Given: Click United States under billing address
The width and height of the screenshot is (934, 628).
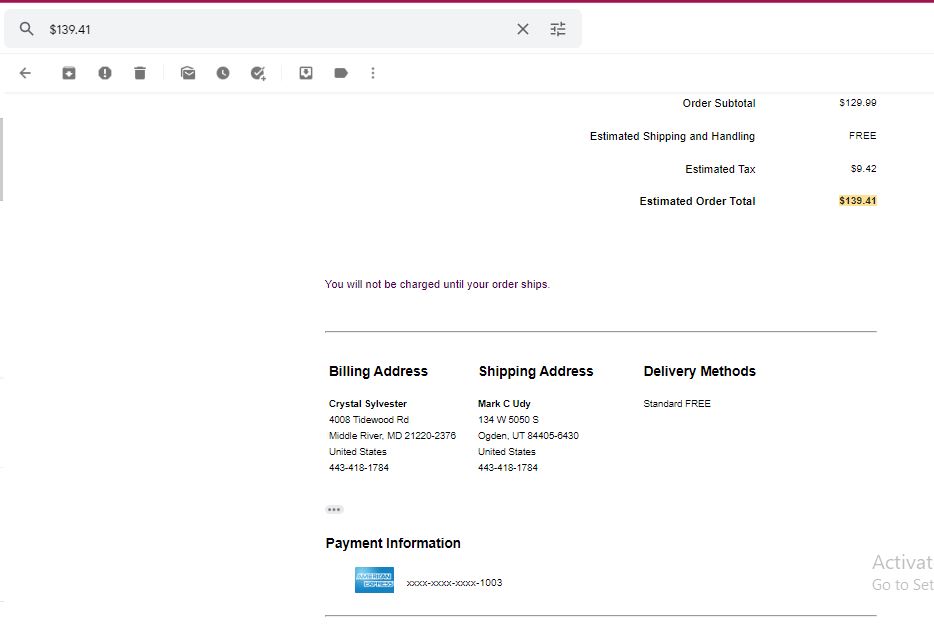Looking at the screenshot, I should [357, 452].
